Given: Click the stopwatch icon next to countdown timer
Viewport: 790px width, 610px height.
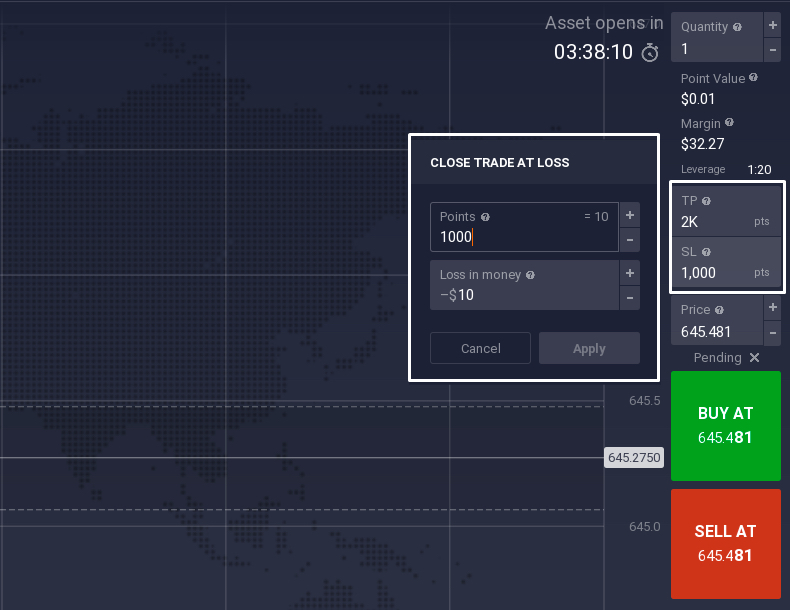Looking at the screenshot, I should point(650,52).
